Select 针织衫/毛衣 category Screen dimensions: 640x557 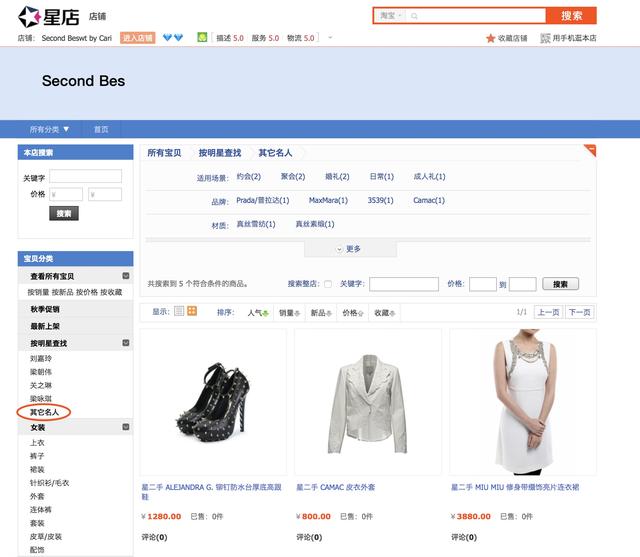(x=49, y=483)
